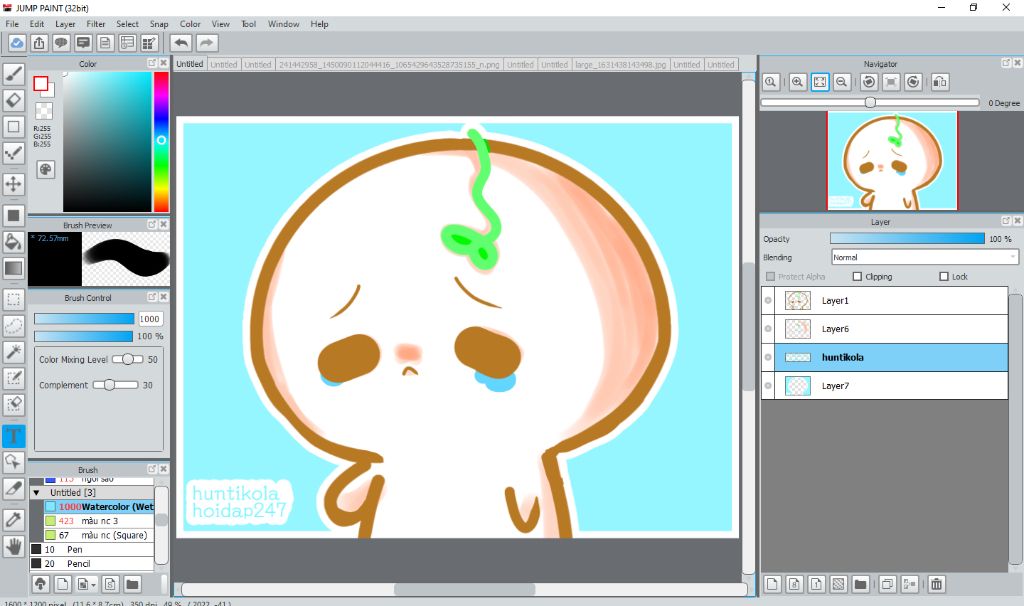Image resolution: width=1024 pixels, height=606 pixels.
Task: Click the Protect Alpha checkbox
Action: [771, 276]
